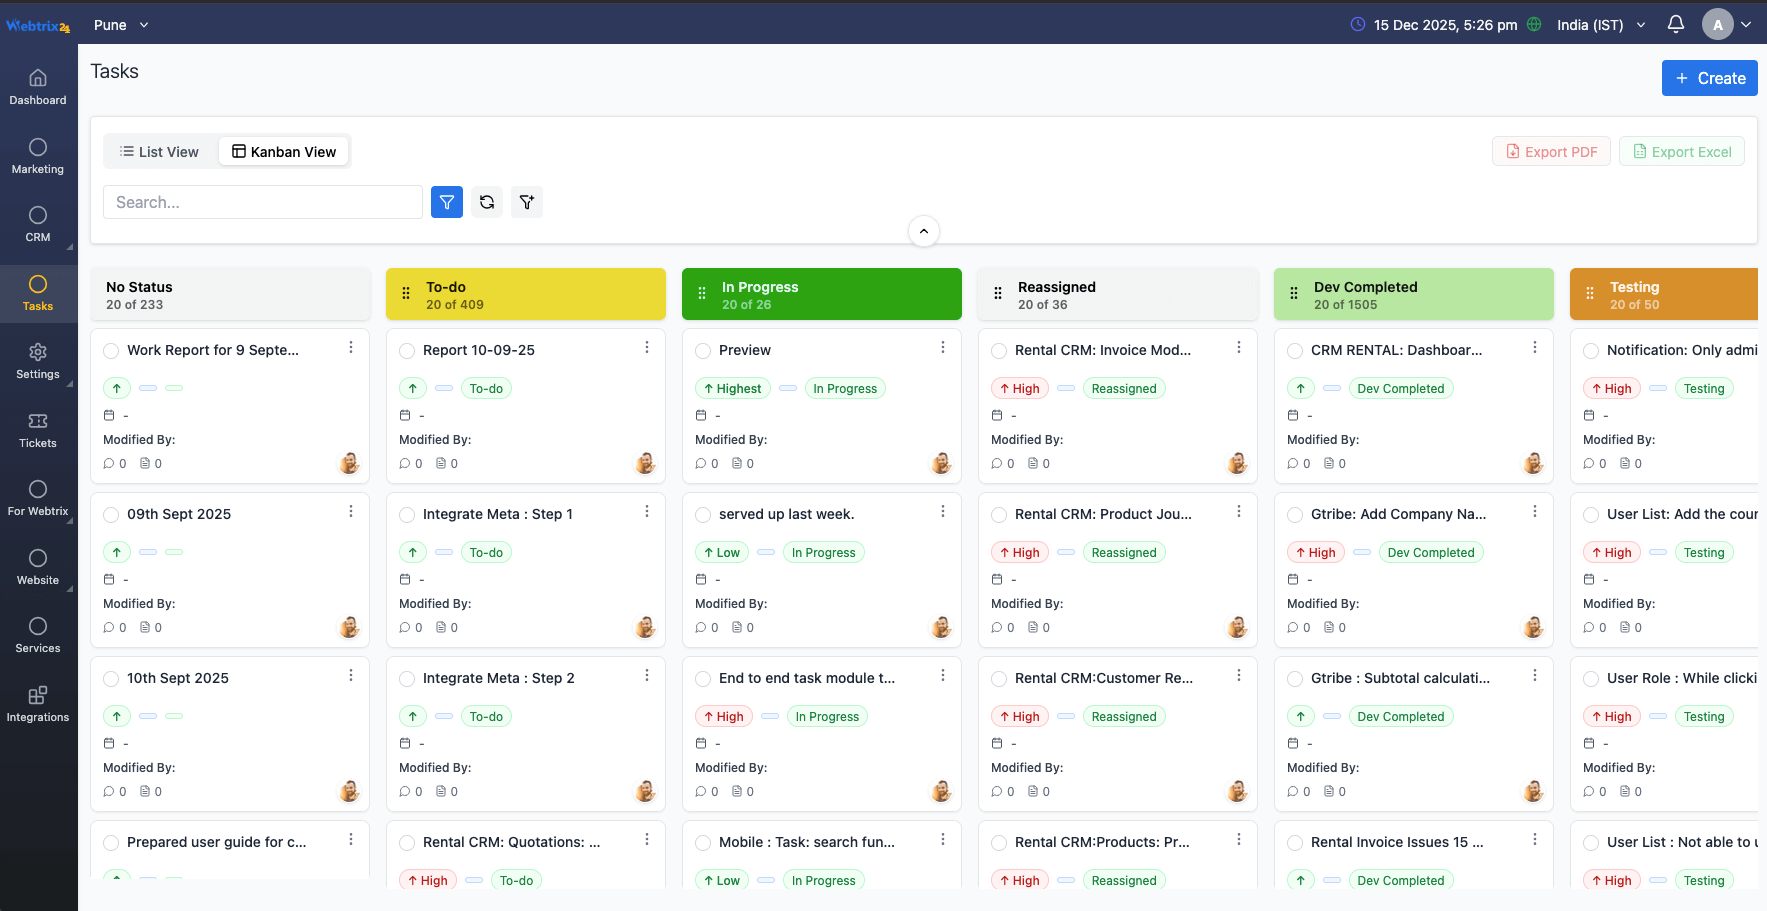Check the Report 10-09-25 task circle
The height and width of the screenshot is (911, 1767).
[x=407, y=351]
